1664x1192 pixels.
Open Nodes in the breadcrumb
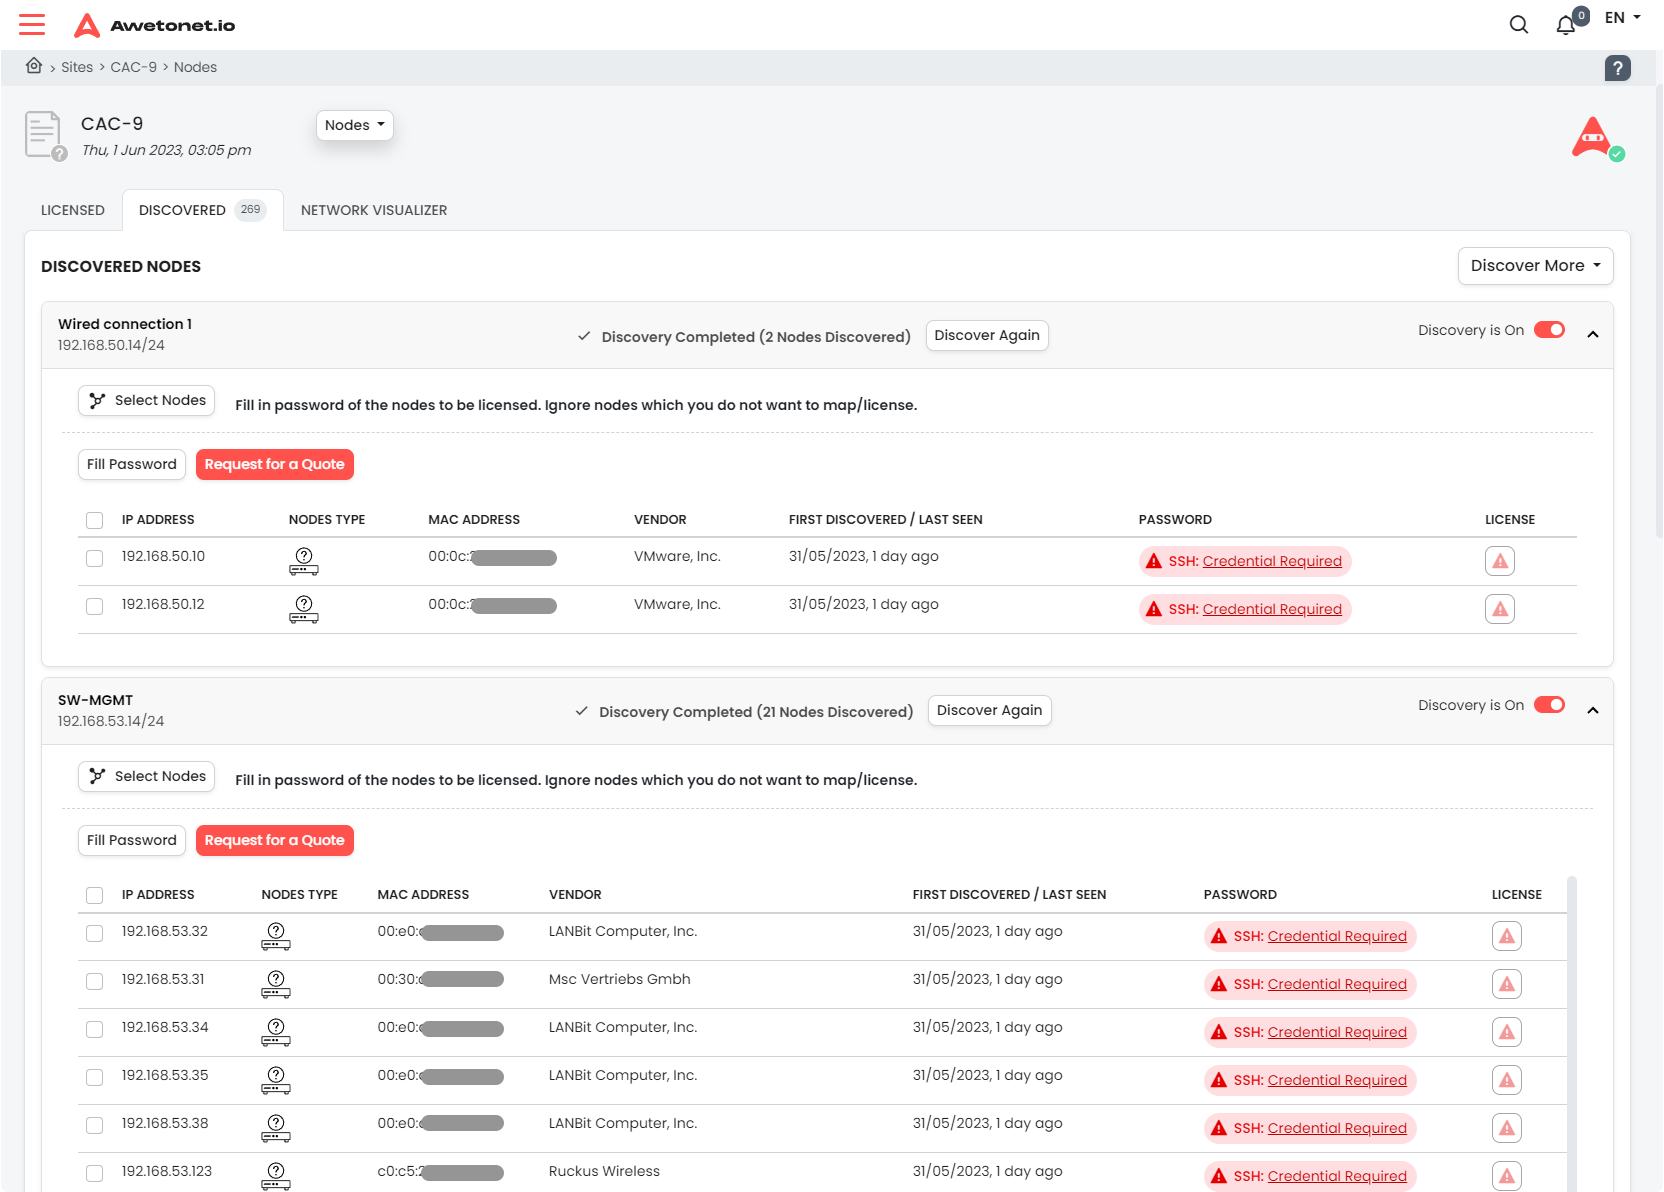click(195, 67)
